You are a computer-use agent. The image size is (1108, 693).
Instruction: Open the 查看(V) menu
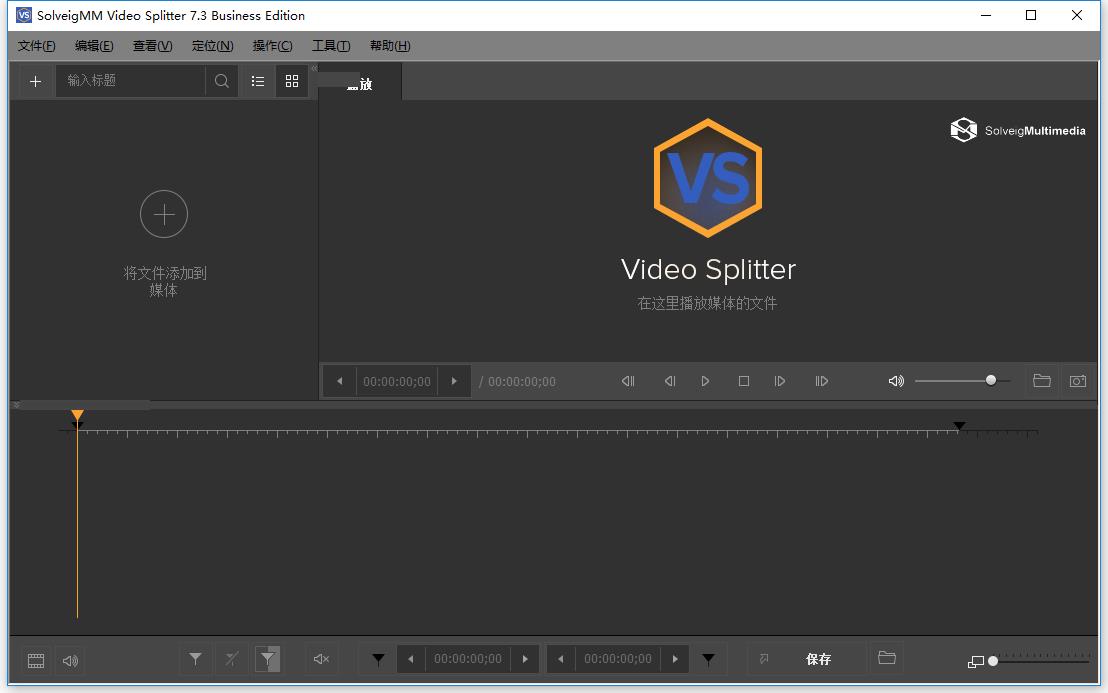[x=153, y=46]
